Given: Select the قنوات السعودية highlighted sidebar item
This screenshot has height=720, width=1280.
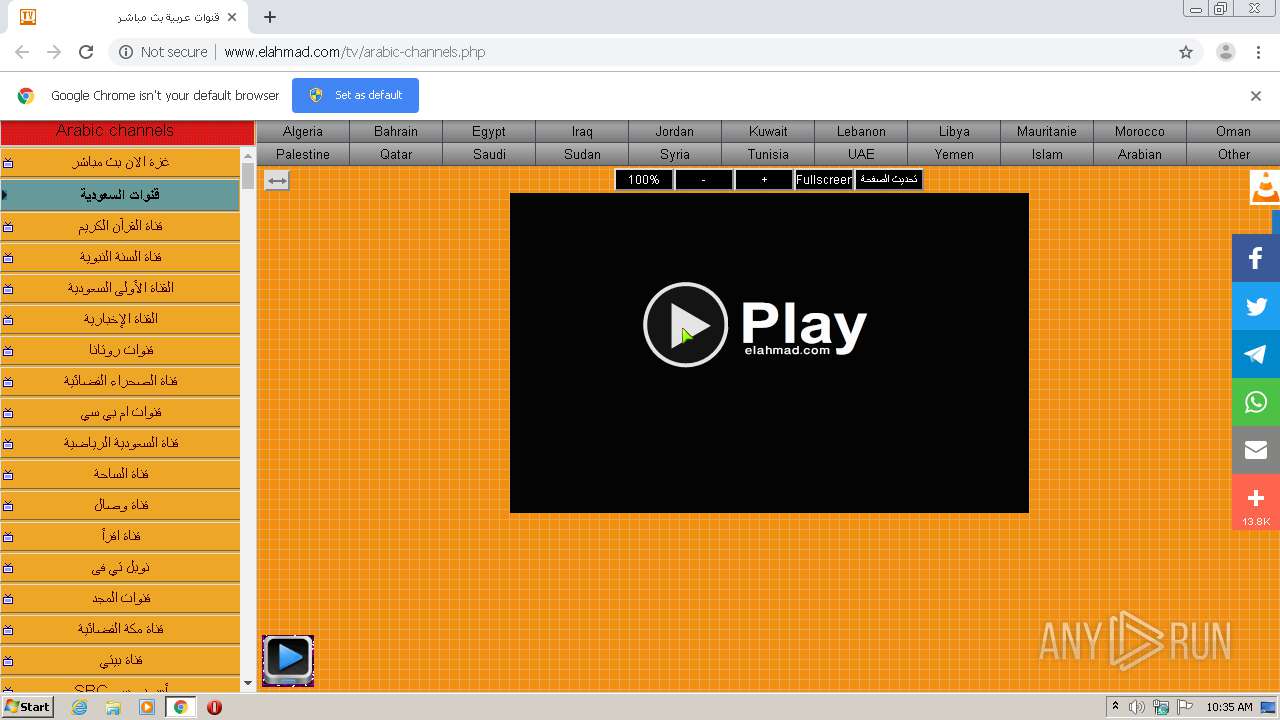Looking at the screenshot, I should [120, 194].
